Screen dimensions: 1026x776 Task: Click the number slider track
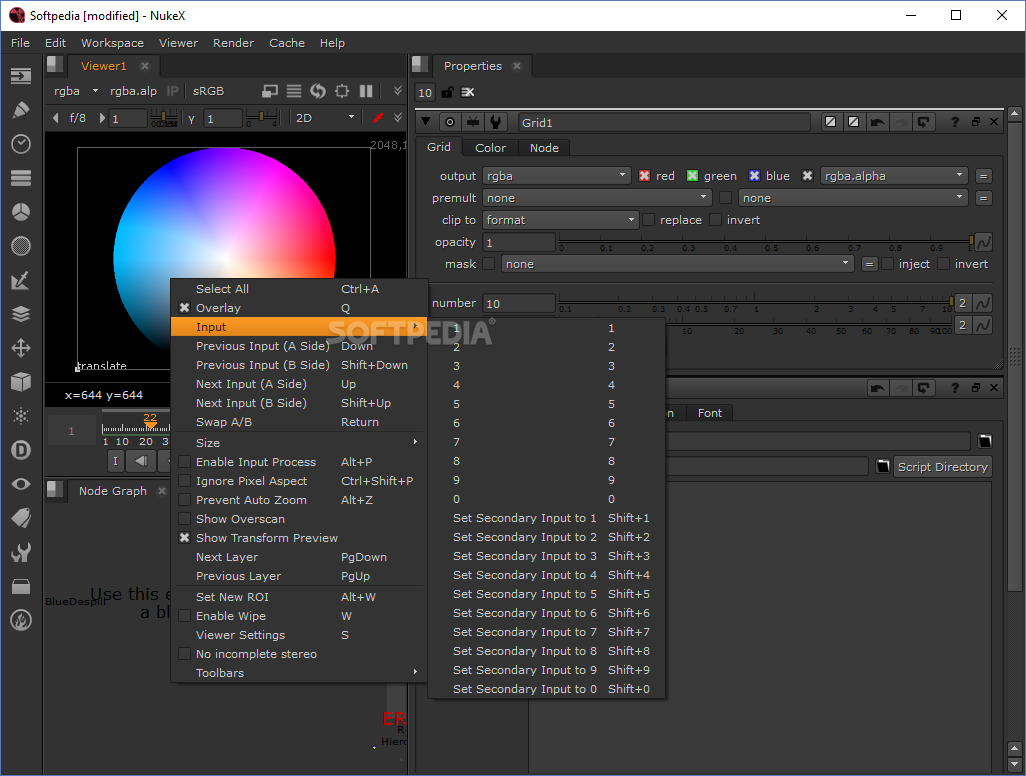point(756,302)
